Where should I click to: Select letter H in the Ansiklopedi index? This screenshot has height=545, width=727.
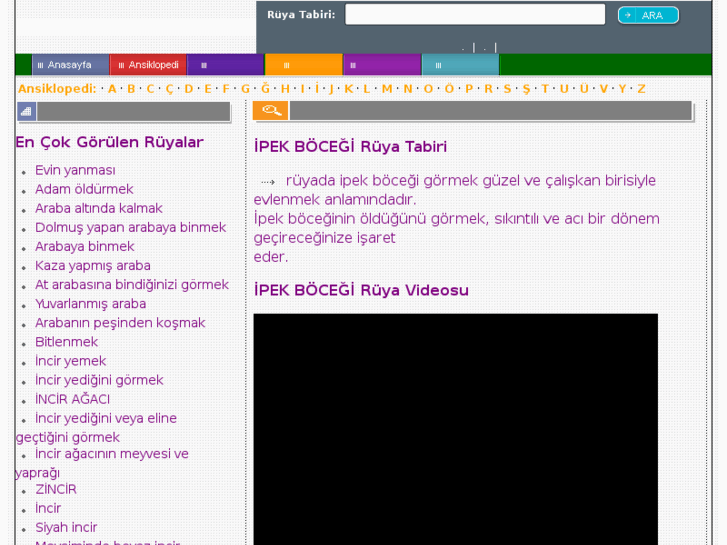click(x=285, y=89)
